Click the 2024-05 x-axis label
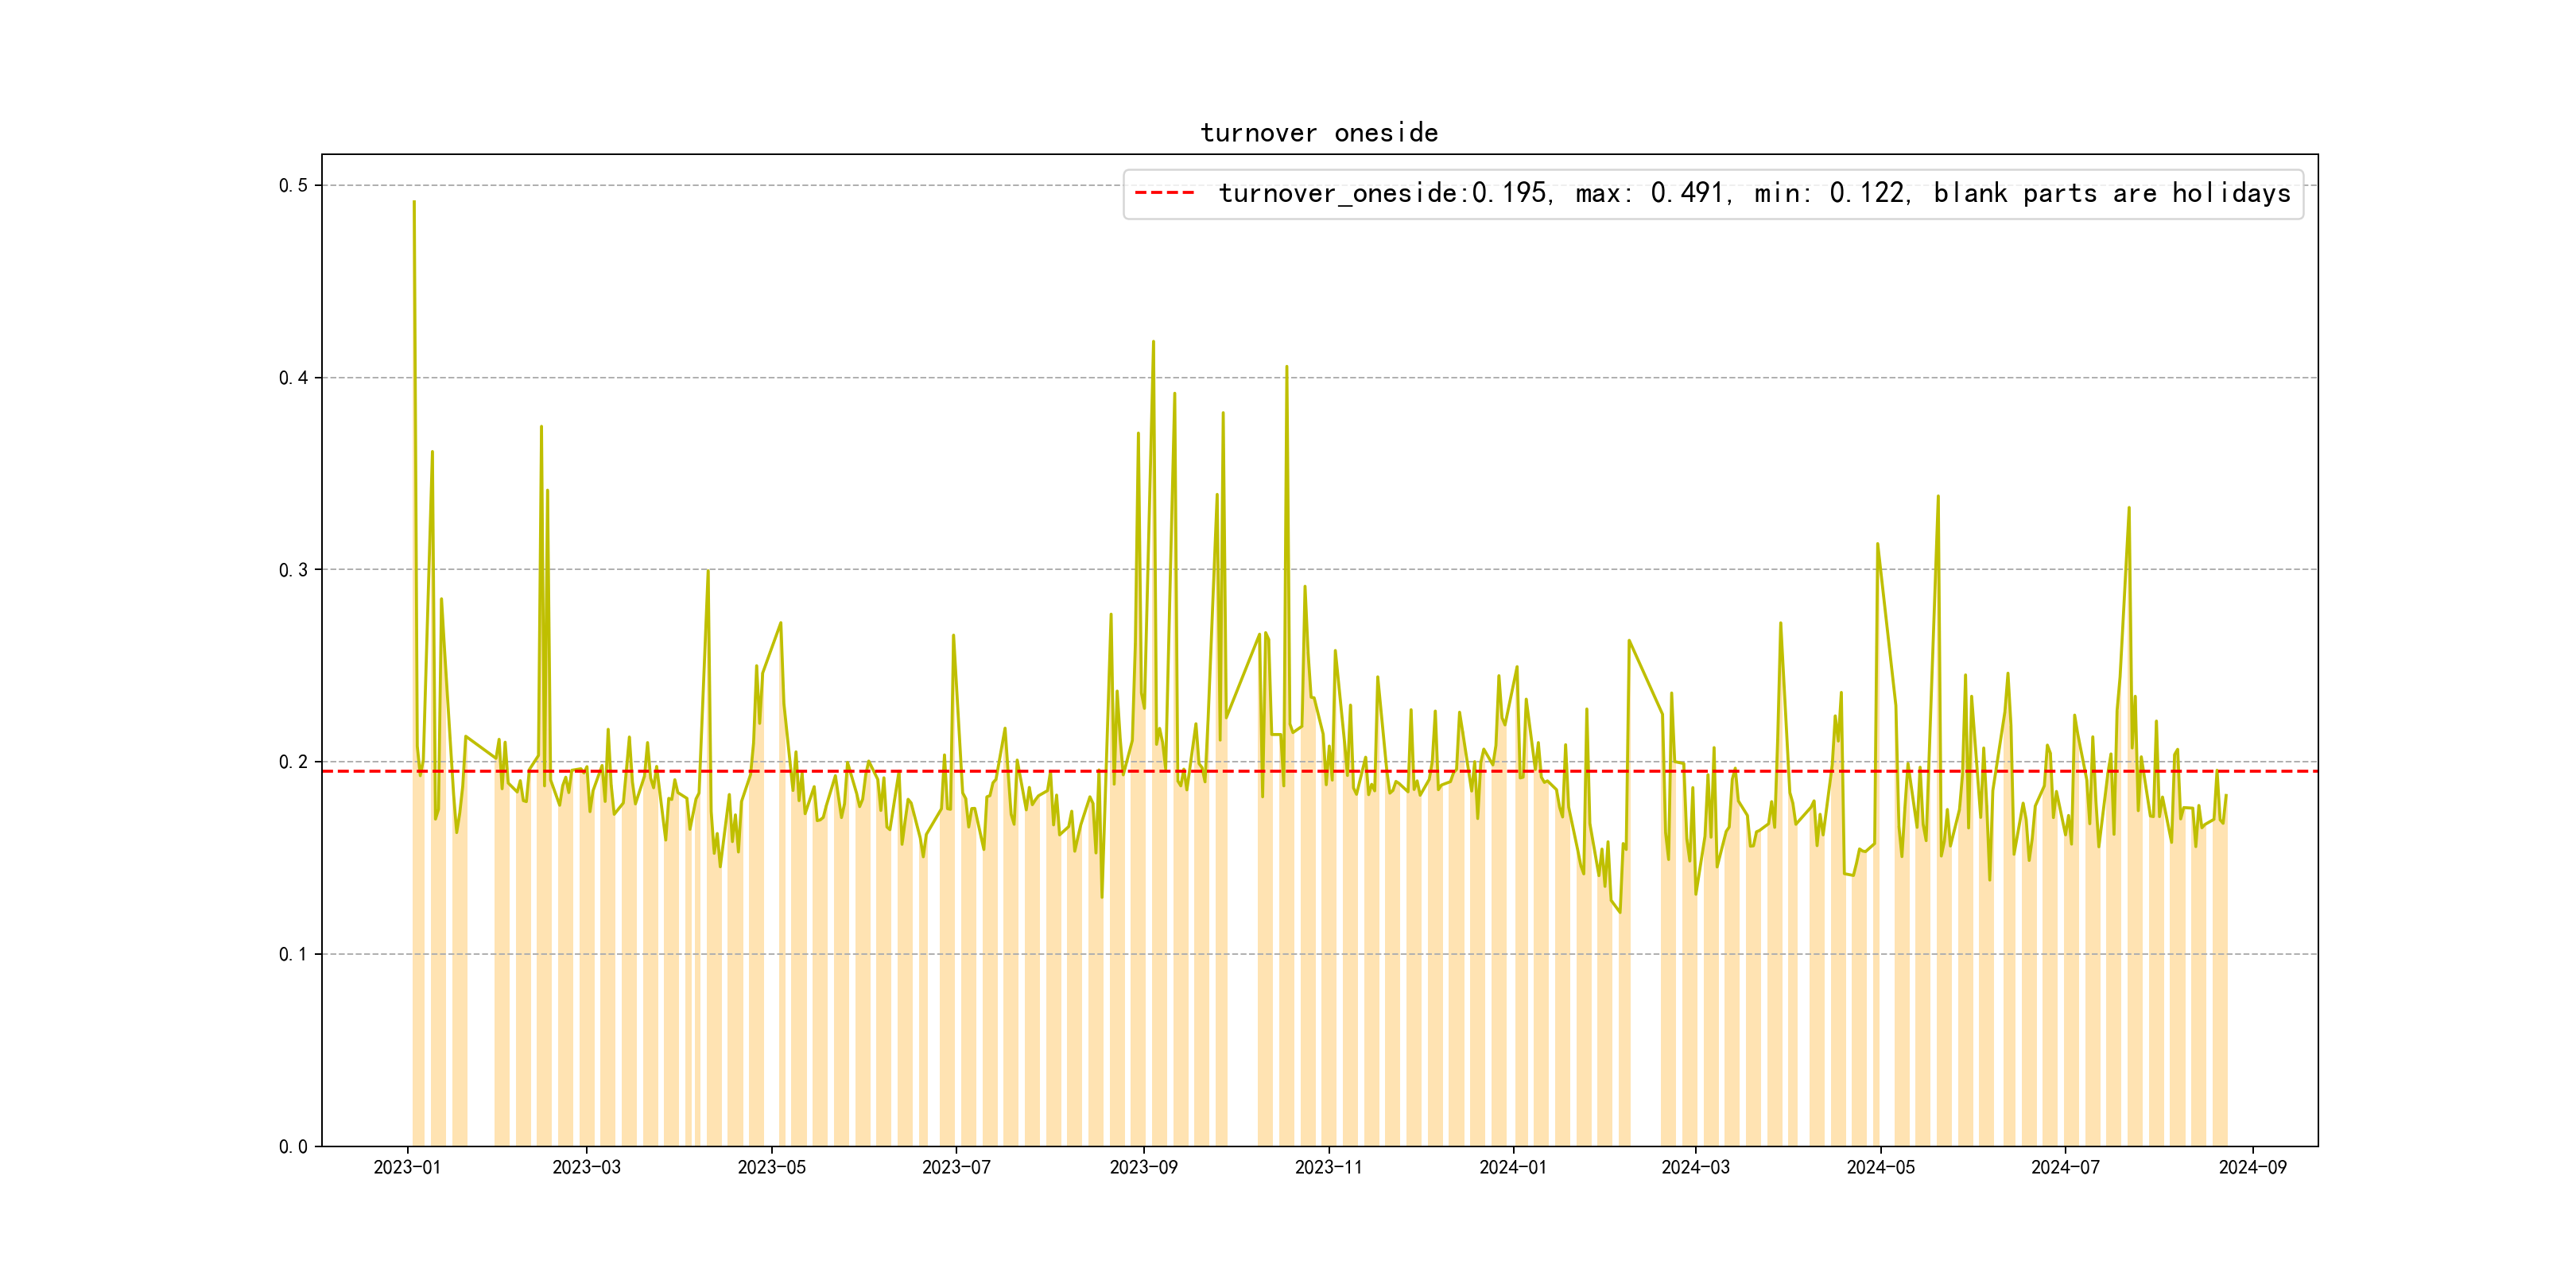Viewport: 2576px width, 1288px height. tap(1880, 1167)
